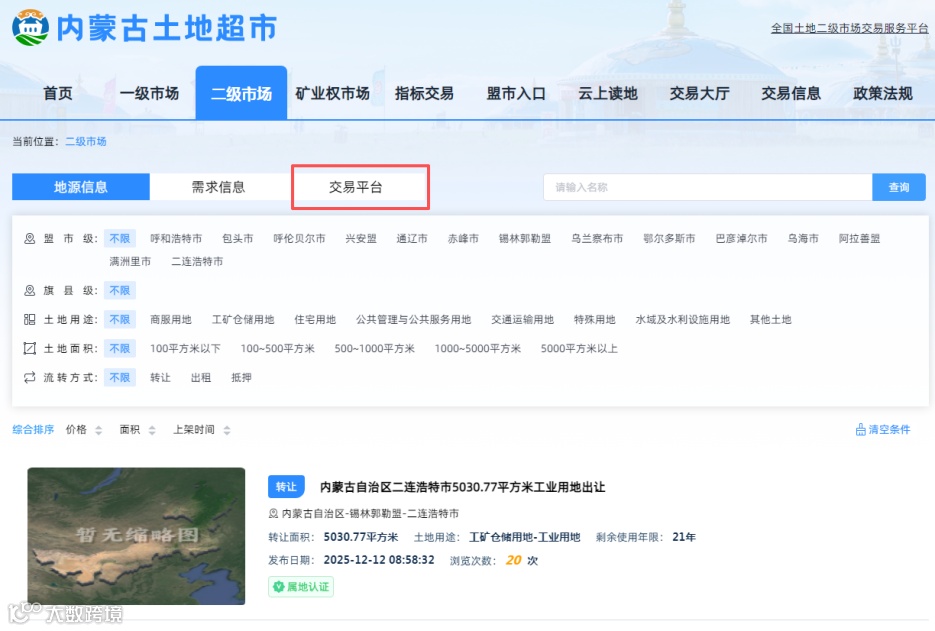Image resolution: width=935 pixels, height=631 pixels.
Task: Click the eraser icon beside 清空条件
Action: pos(858,428)
